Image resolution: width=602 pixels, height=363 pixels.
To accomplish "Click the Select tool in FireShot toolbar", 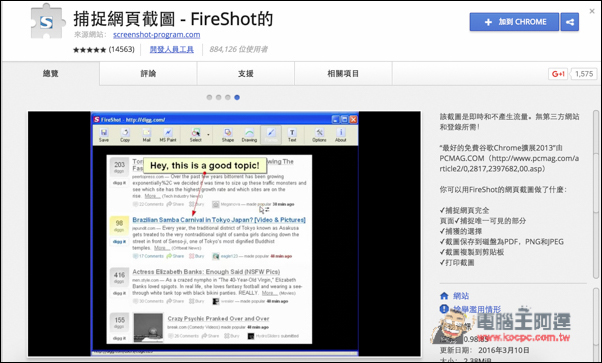I will point(195,135).
